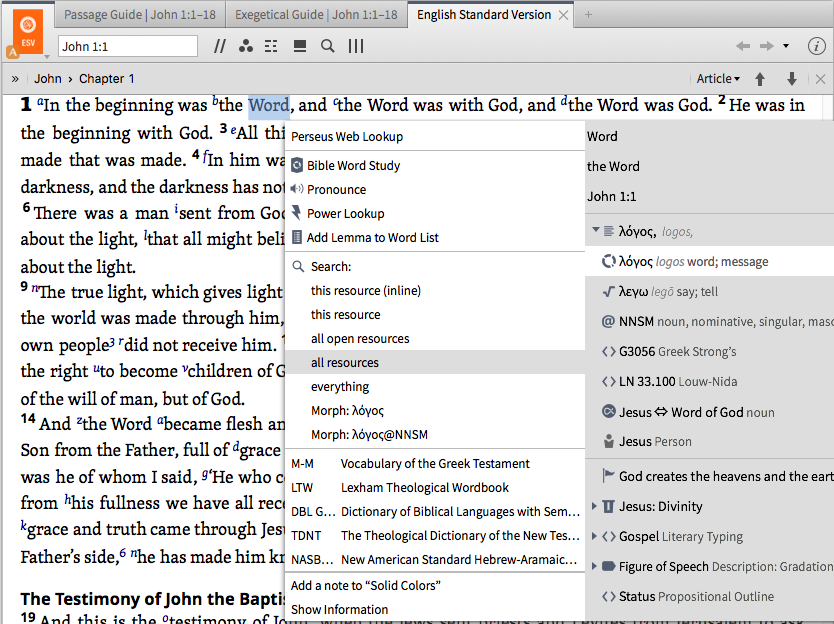This screenshot has width=834, height=624.
Task: Choose Show Information
Action: (435, 609)
